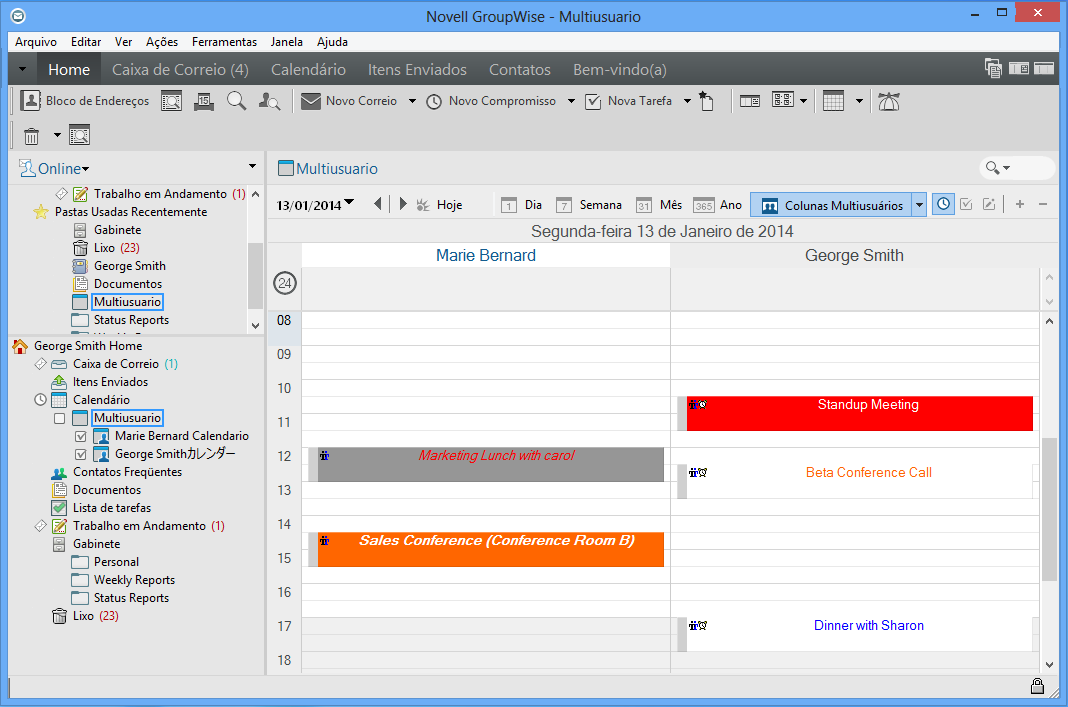
Task: Open the Ações menu
Action: [x=162, y=42]
